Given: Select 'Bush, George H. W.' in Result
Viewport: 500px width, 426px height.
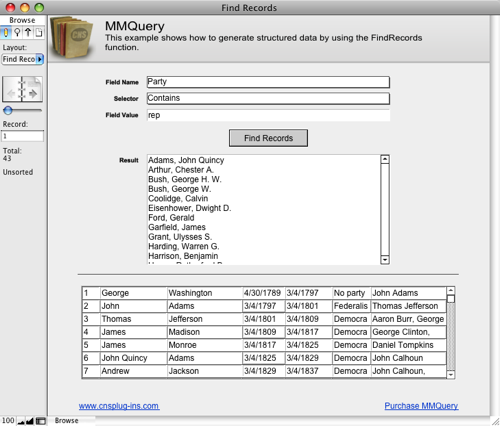Looking at the screenshot, I should pyautogui.click(x=185, y=179).
